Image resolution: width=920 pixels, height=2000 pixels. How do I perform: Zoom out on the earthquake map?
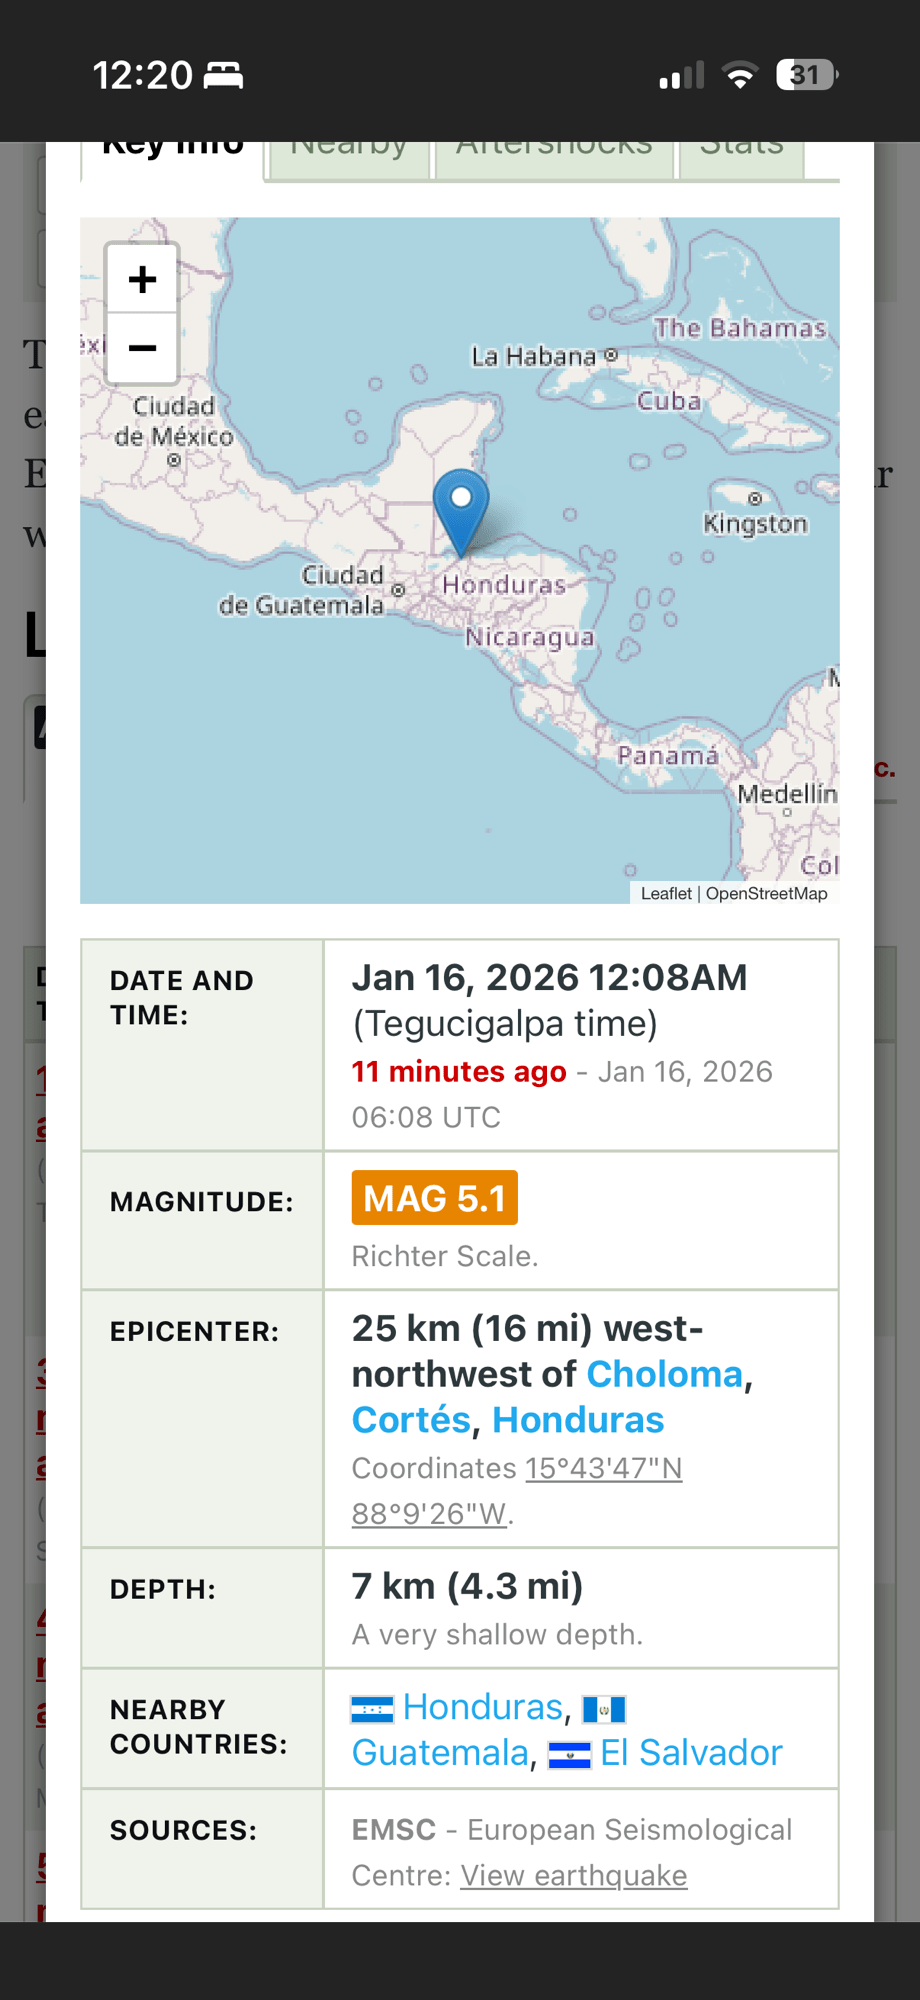tap(142, 348)
